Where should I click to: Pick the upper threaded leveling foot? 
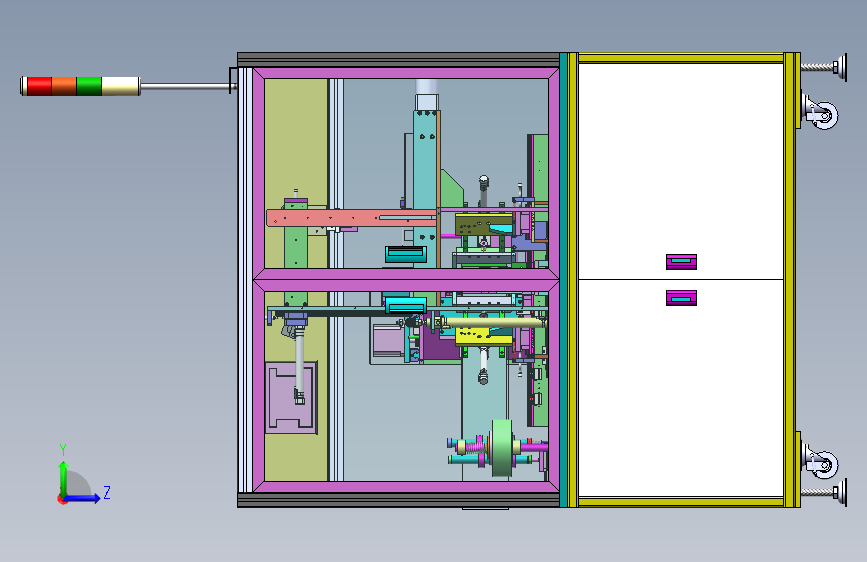pyautogui.click(x=824, y=67)
